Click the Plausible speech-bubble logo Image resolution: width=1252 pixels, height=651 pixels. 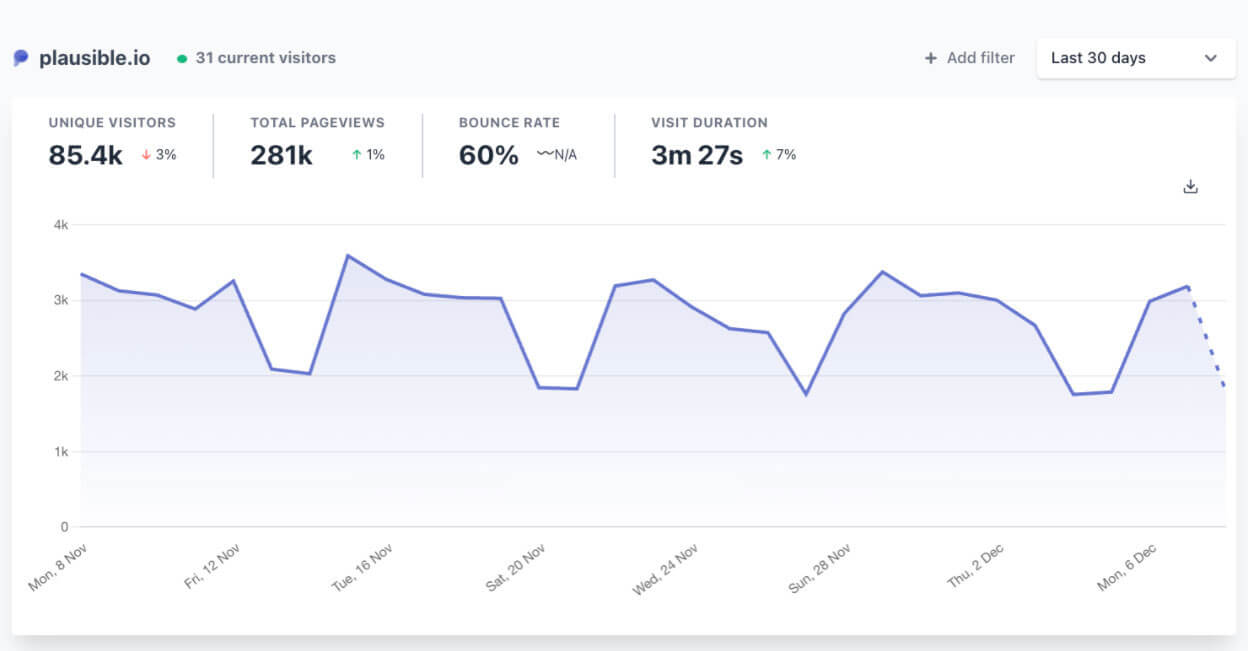point(20,57)
